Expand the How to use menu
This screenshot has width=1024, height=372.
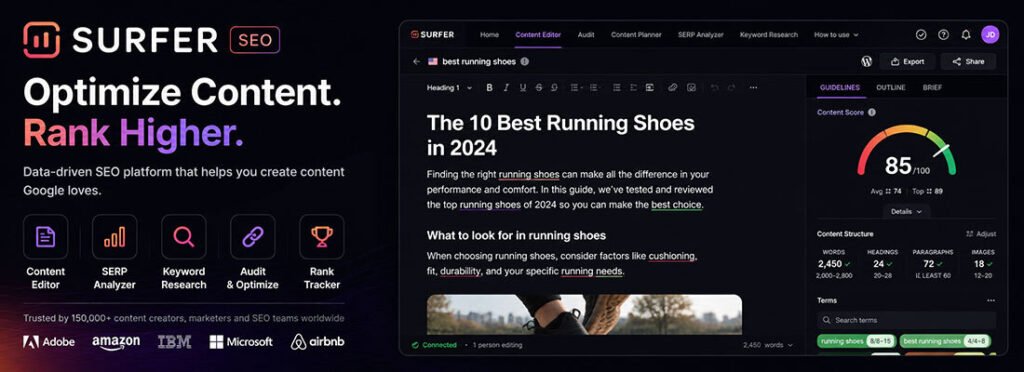click(836, 35)
